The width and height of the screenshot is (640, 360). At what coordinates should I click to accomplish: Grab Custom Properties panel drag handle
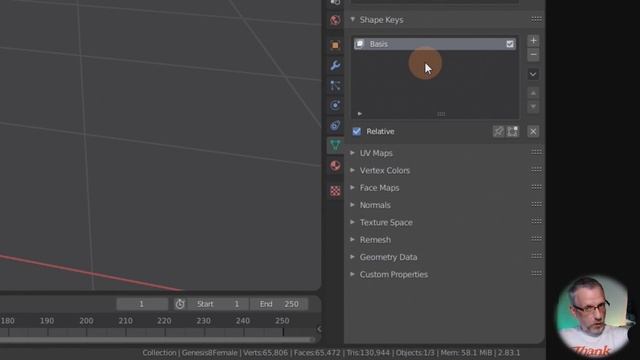[x=536, y=273]
